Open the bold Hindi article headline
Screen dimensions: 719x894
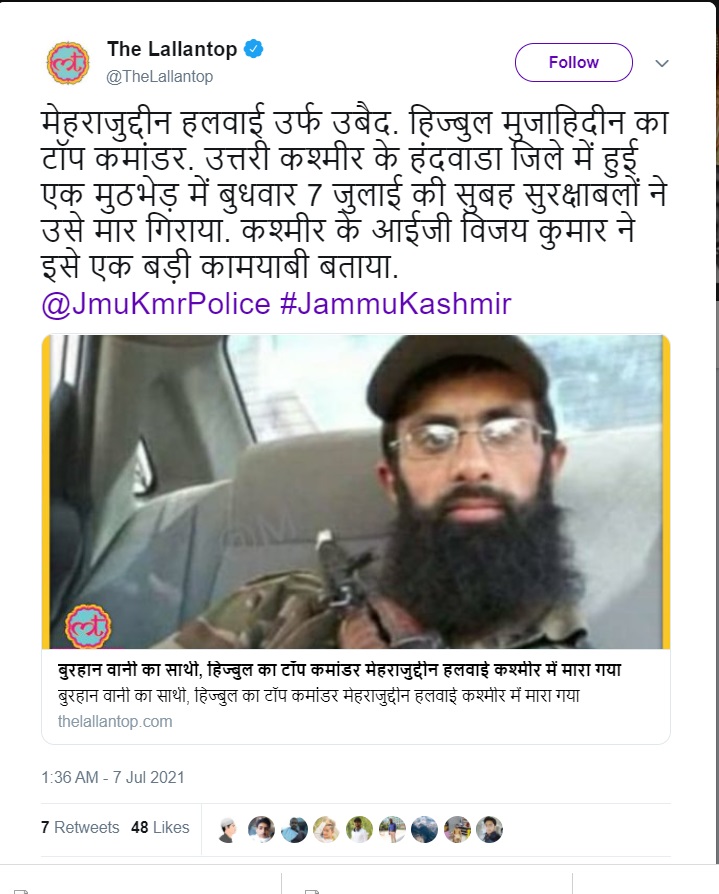tap(340, 669)
